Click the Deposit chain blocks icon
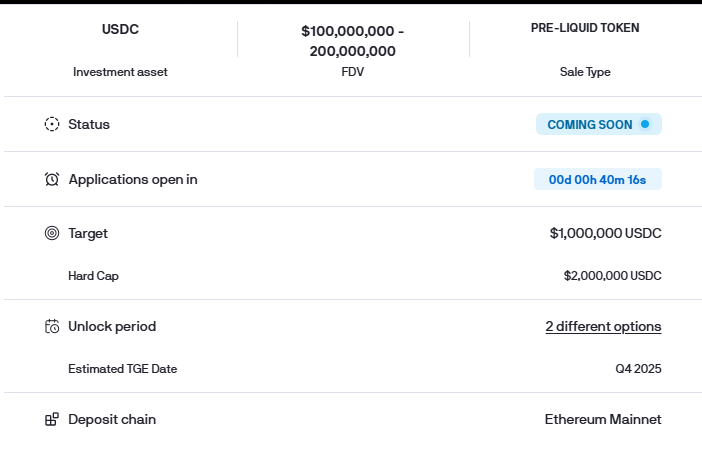The width and height of the screenshot is (702, 468). 52,419
